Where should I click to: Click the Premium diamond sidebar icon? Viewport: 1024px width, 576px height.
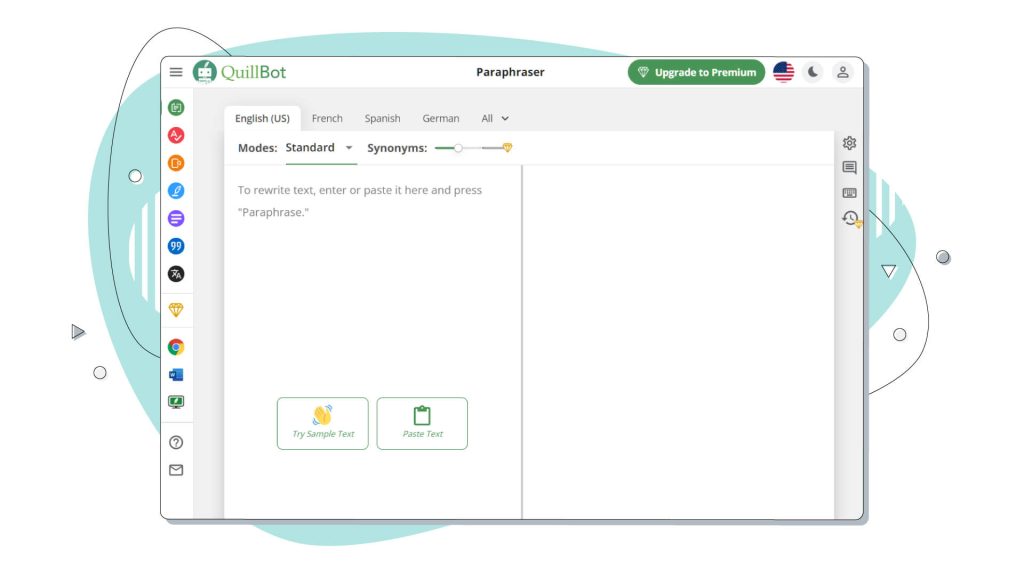tap(176, 310)
